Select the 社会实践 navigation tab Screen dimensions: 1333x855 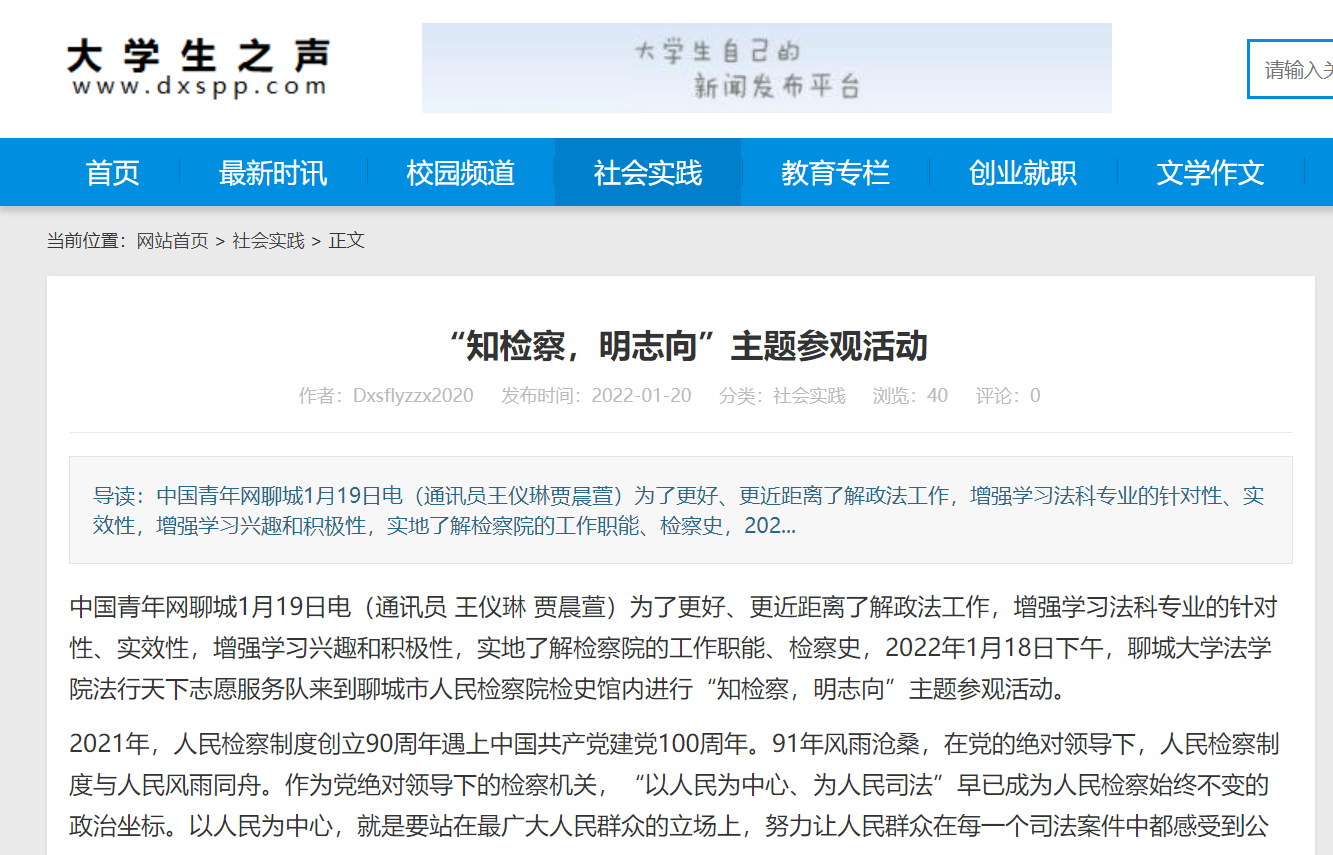pos(648,173)
